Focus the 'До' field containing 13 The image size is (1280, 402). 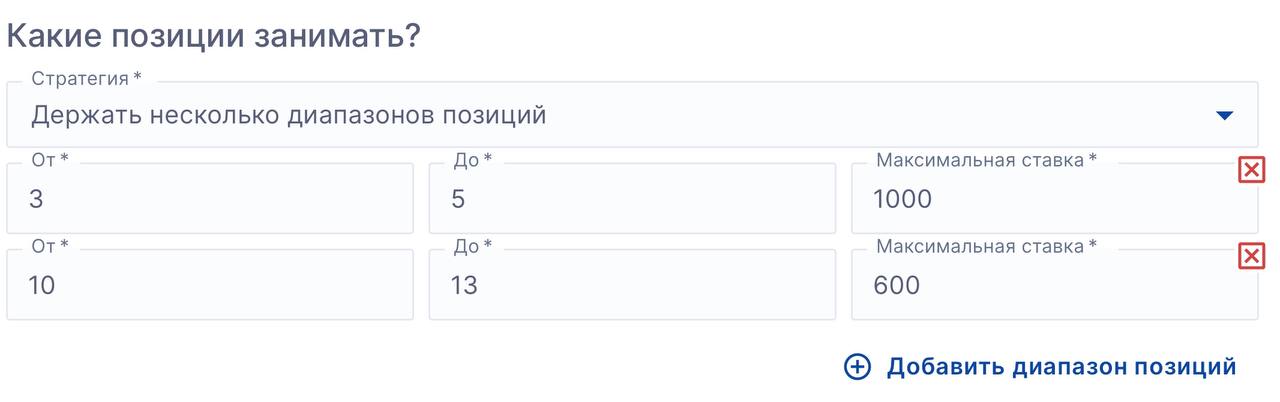pyautogui.click(x=631, y=285)
